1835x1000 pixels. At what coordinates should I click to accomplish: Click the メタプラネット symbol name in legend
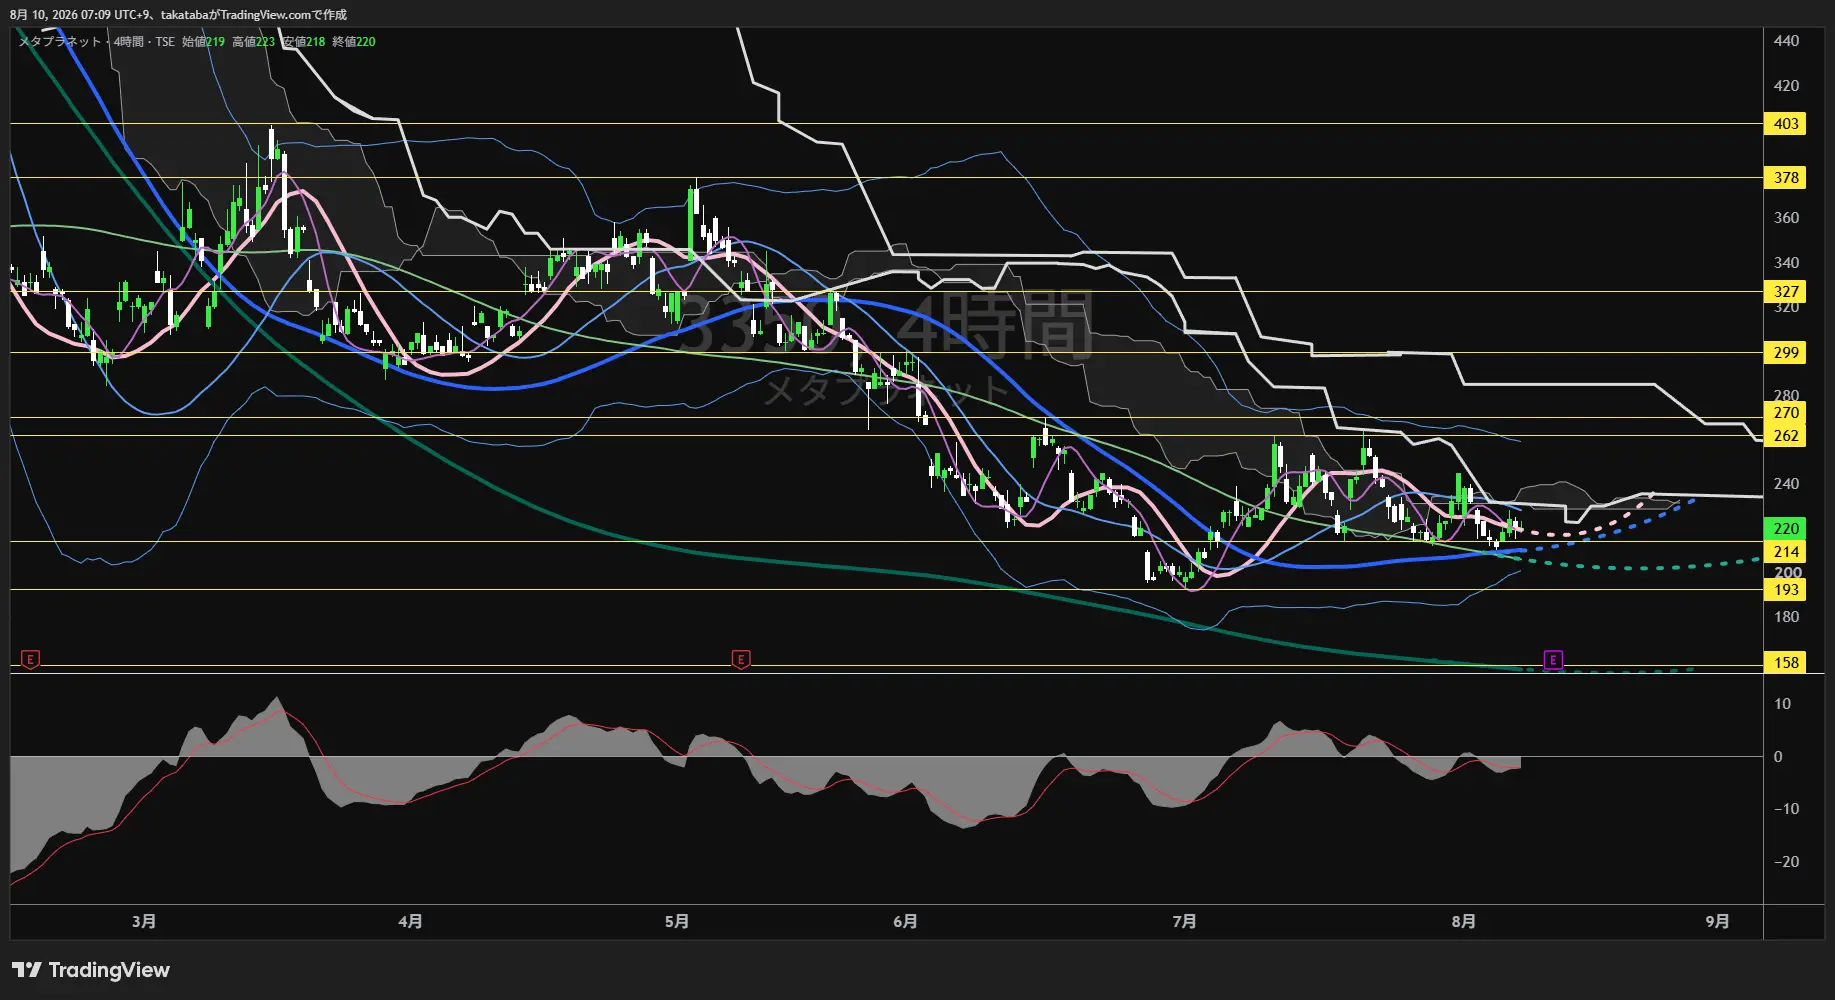60,42
